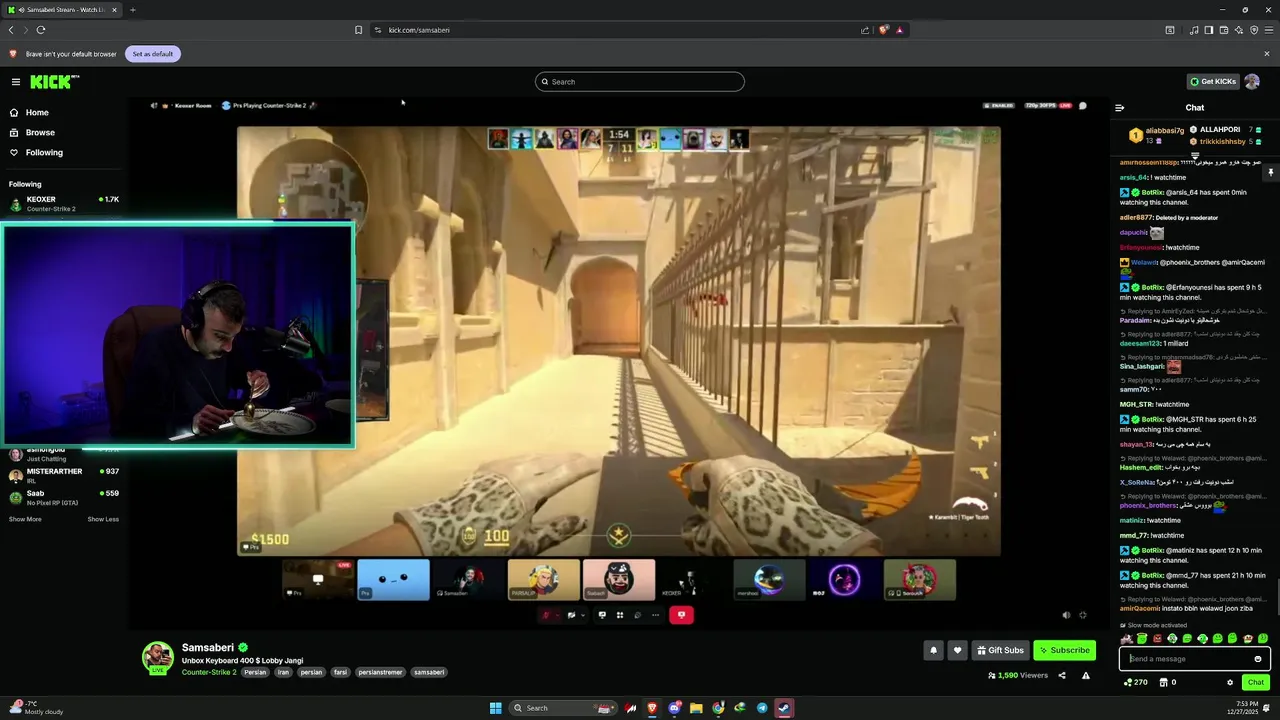Click the taskbar Search box
The width and height of the screenshot is (1280, 720).
pos(563,708)
